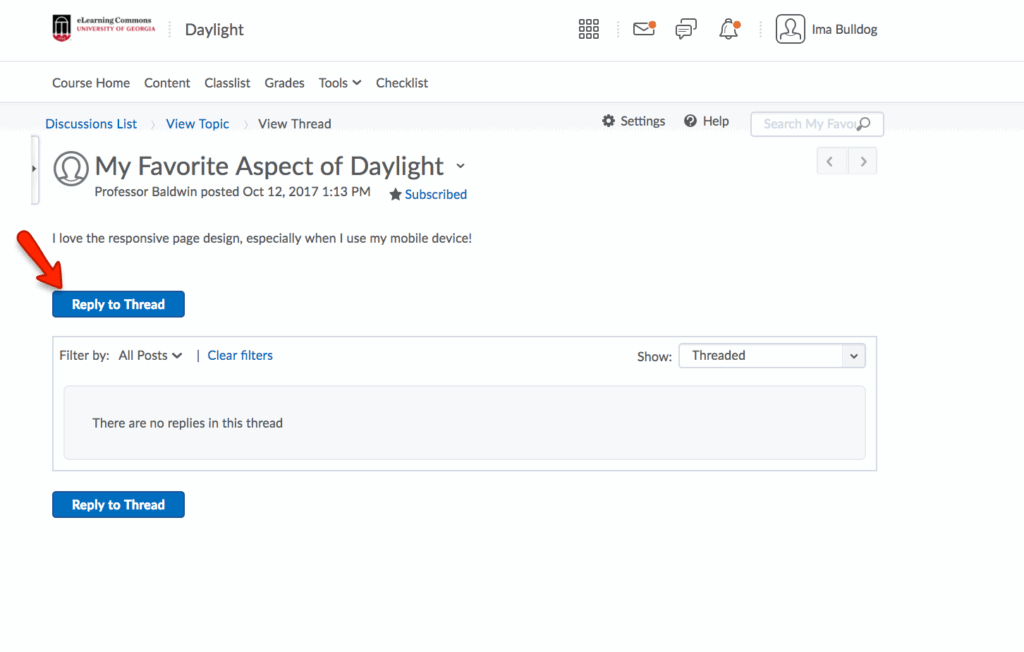Click the search magnifier icon
This screenshot has width=1024, height=652.
coord(864,124)
